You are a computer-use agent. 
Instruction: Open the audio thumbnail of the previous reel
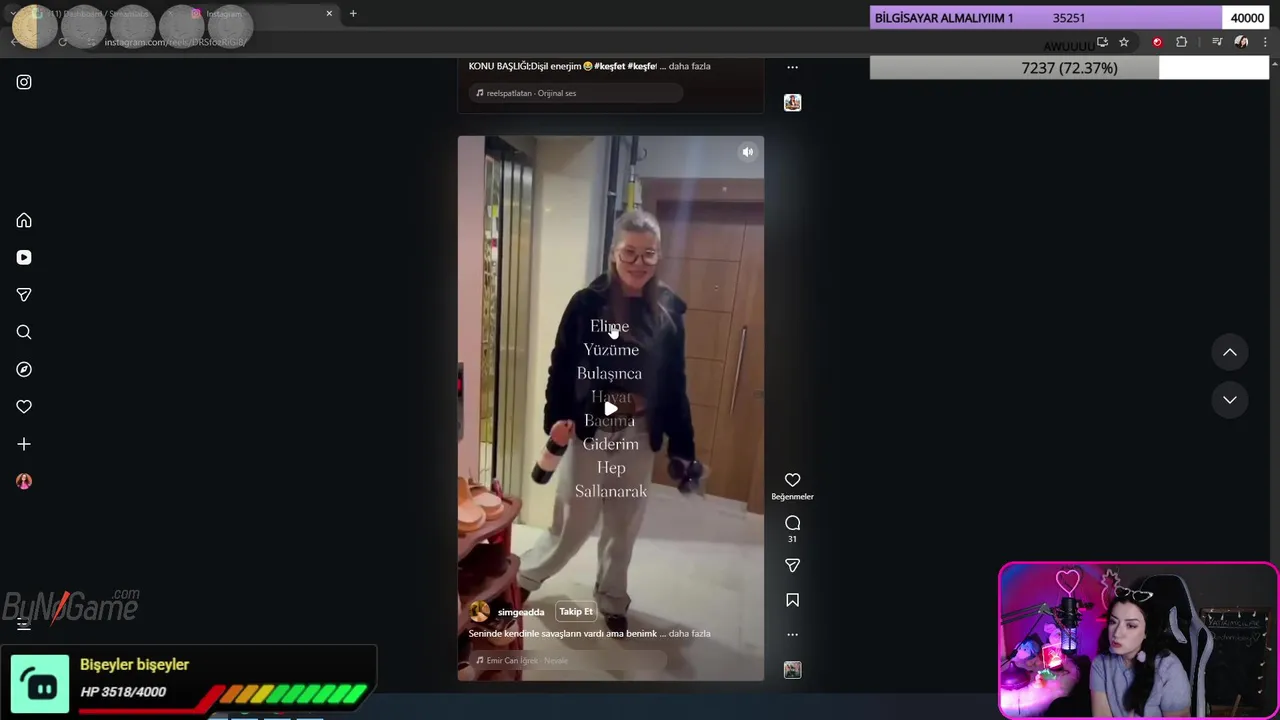click(792, 102)
